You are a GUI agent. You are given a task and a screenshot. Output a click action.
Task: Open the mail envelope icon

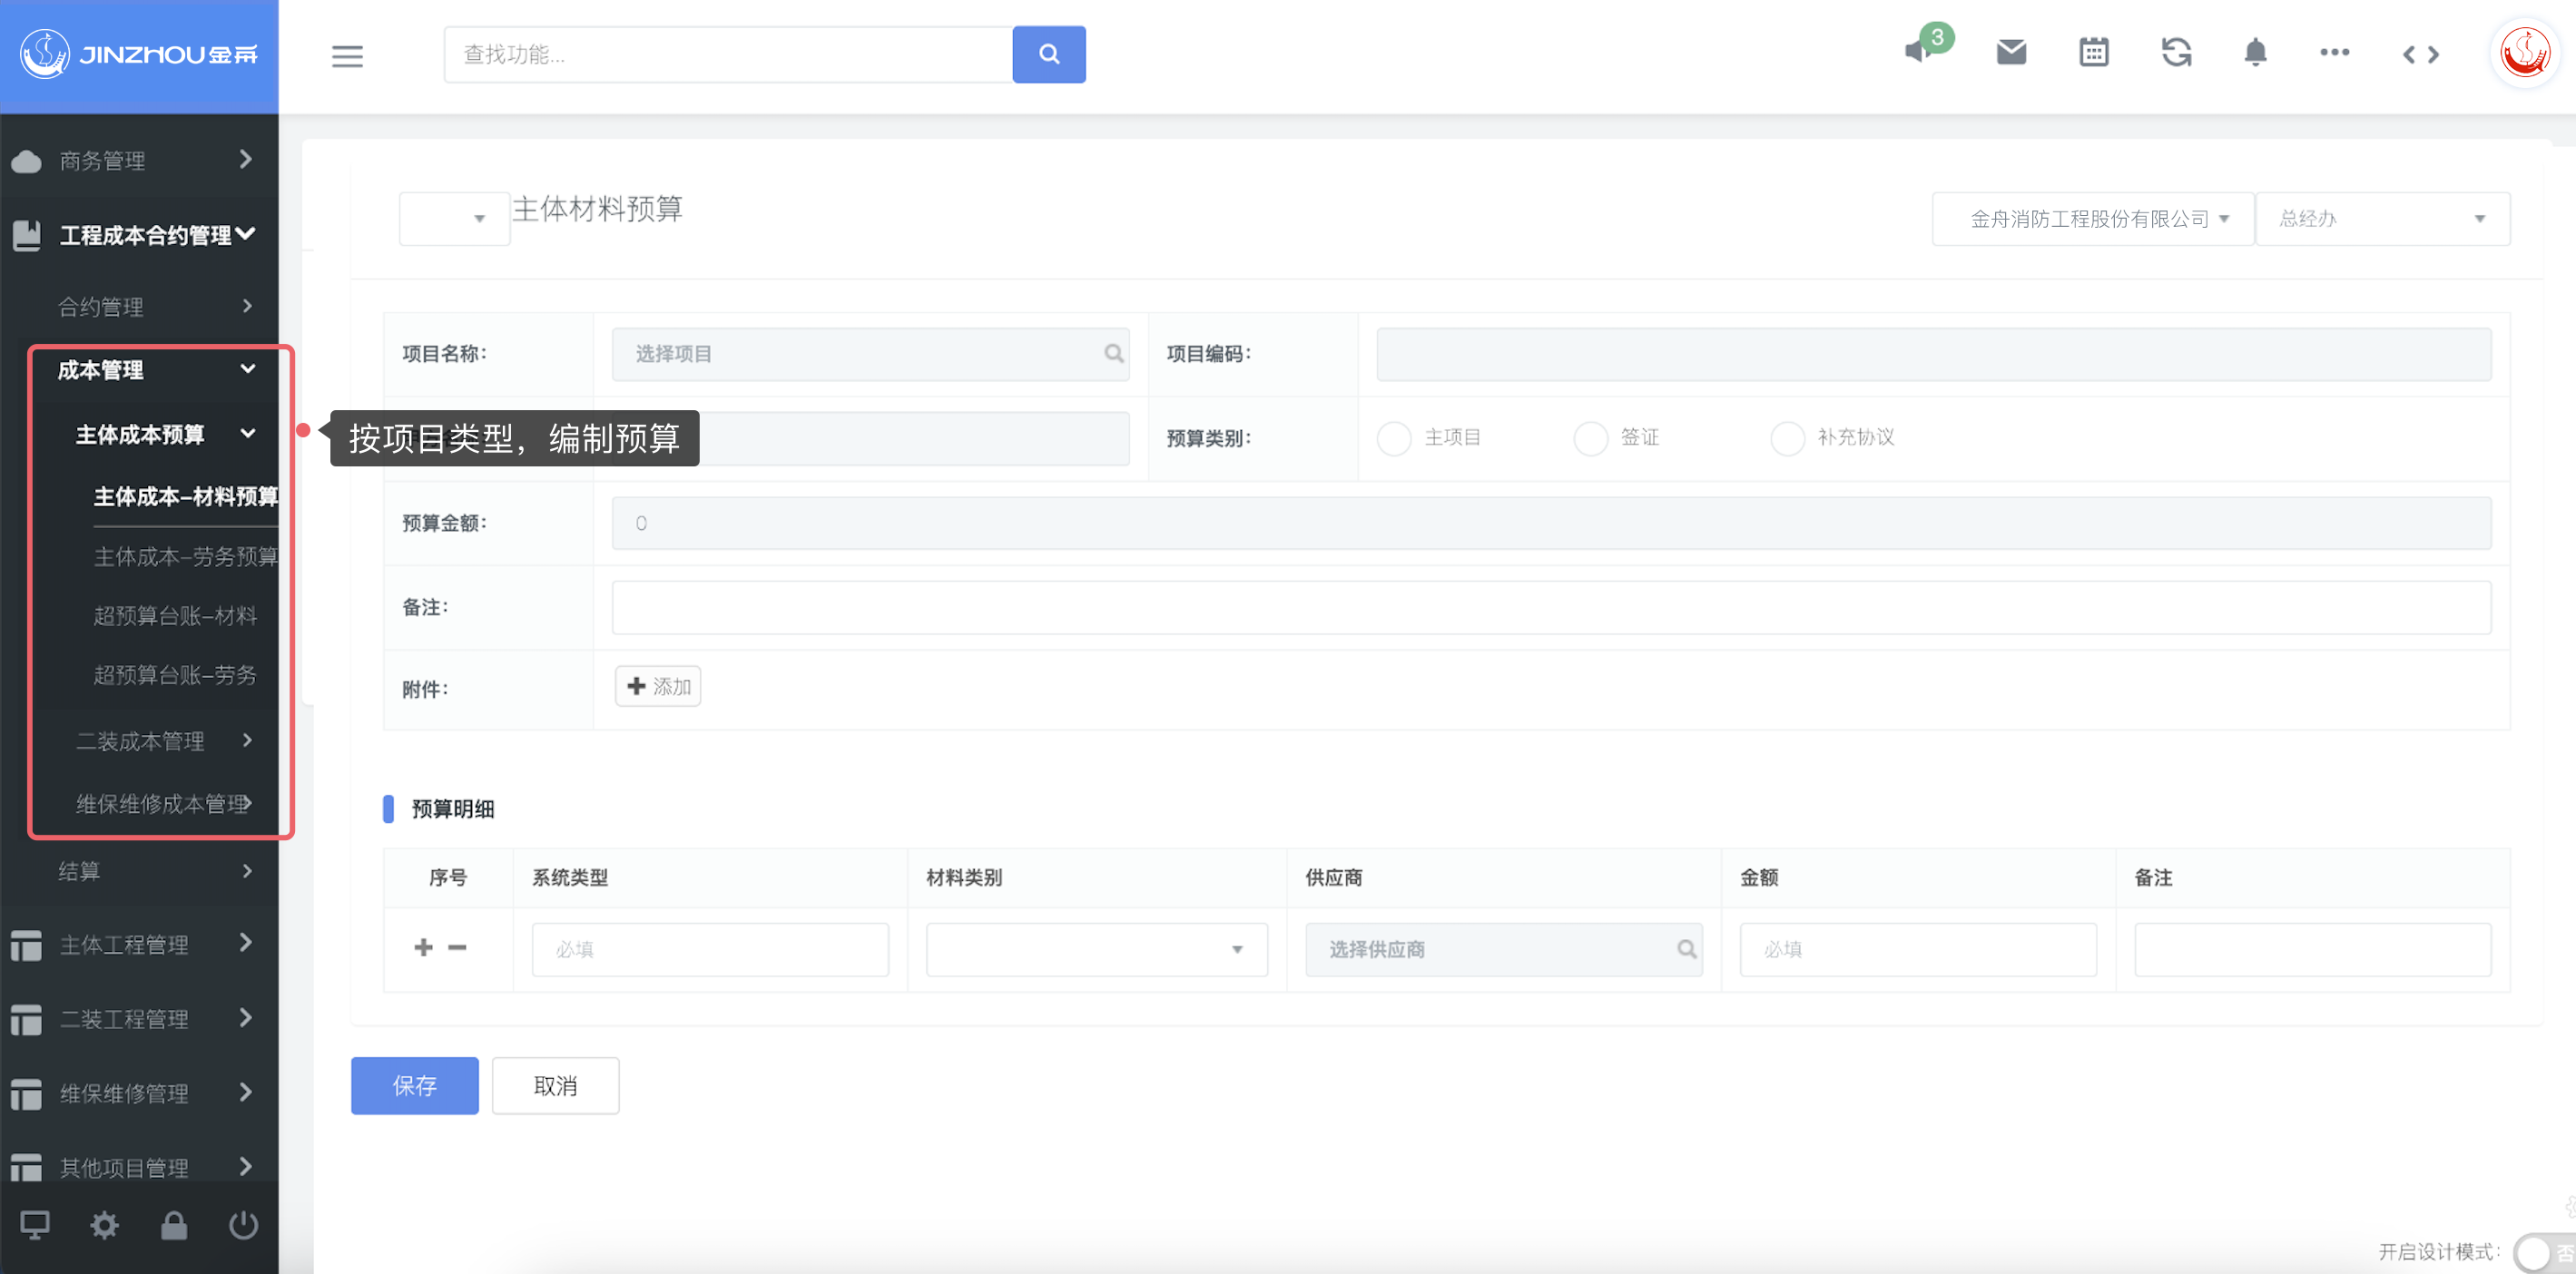click(x=2011, y=52)
